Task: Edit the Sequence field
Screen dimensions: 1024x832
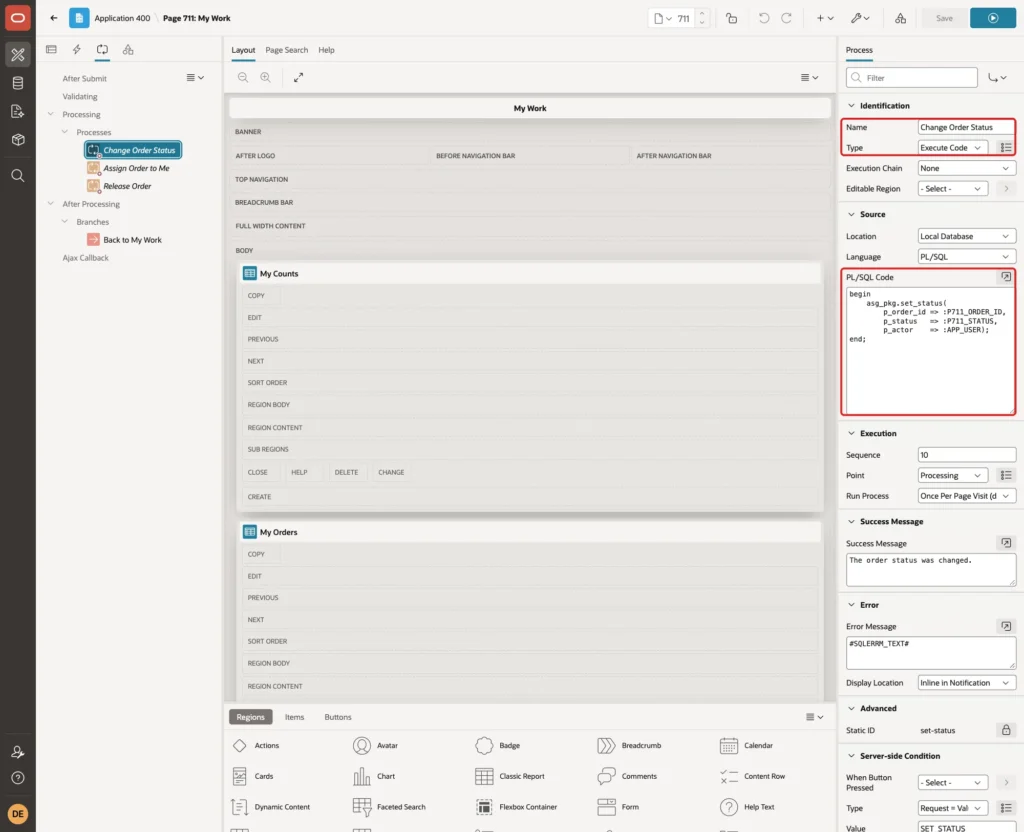Action: [966, 455]
